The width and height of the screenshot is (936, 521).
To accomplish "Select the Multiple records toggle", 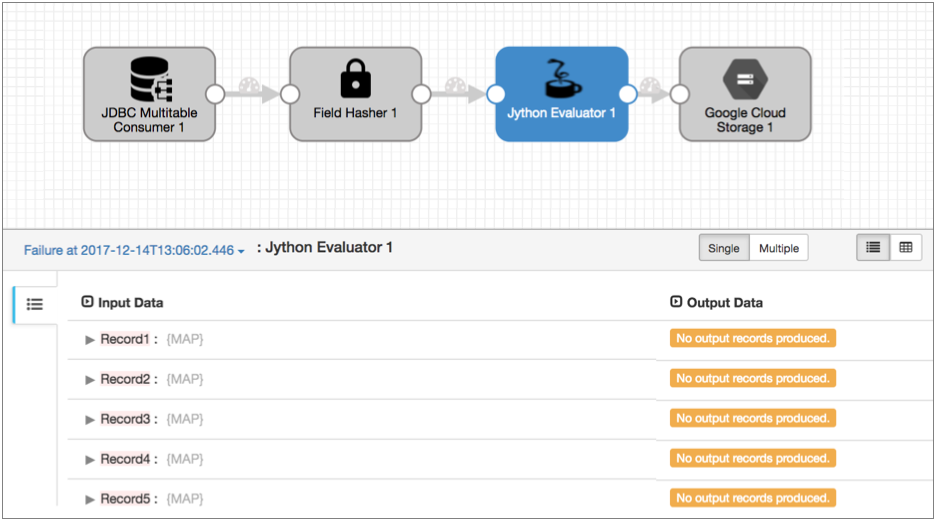I will 778,248.
